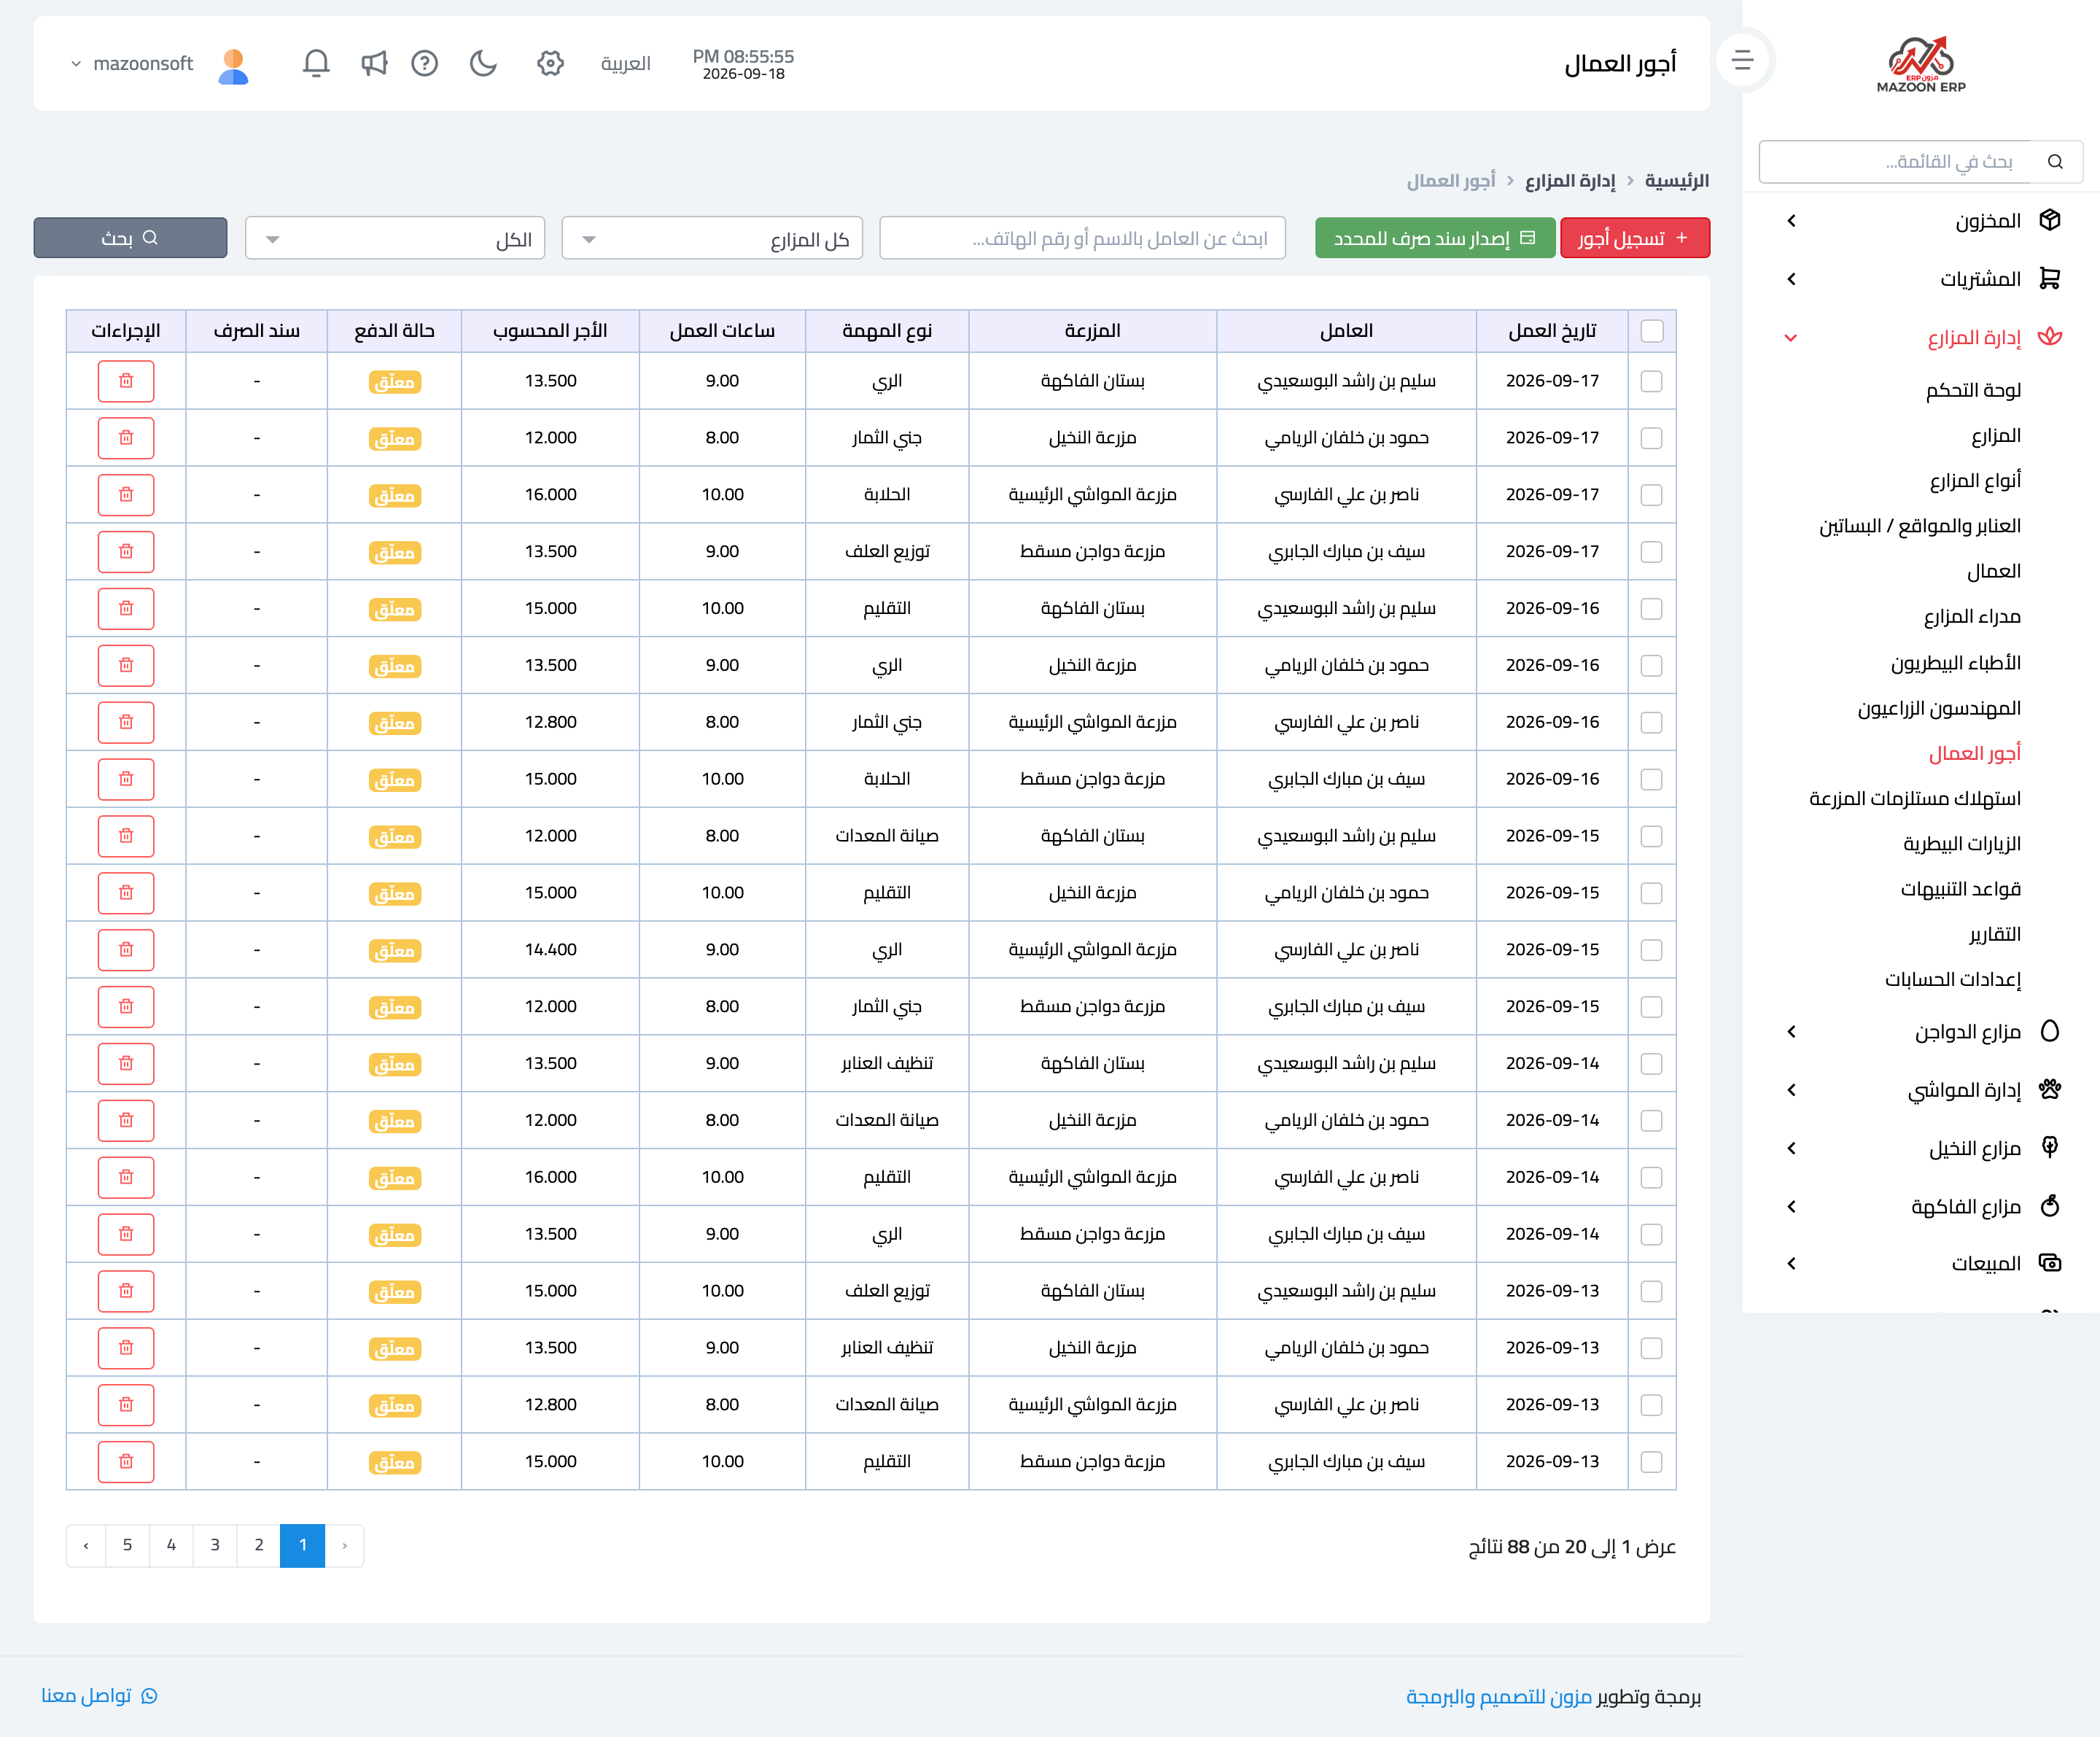Screen dimensions: 2100x1737
Task: Delete the 2026-09-16 سيف بن مبارك الجابري row
Action: pos(126,779)
